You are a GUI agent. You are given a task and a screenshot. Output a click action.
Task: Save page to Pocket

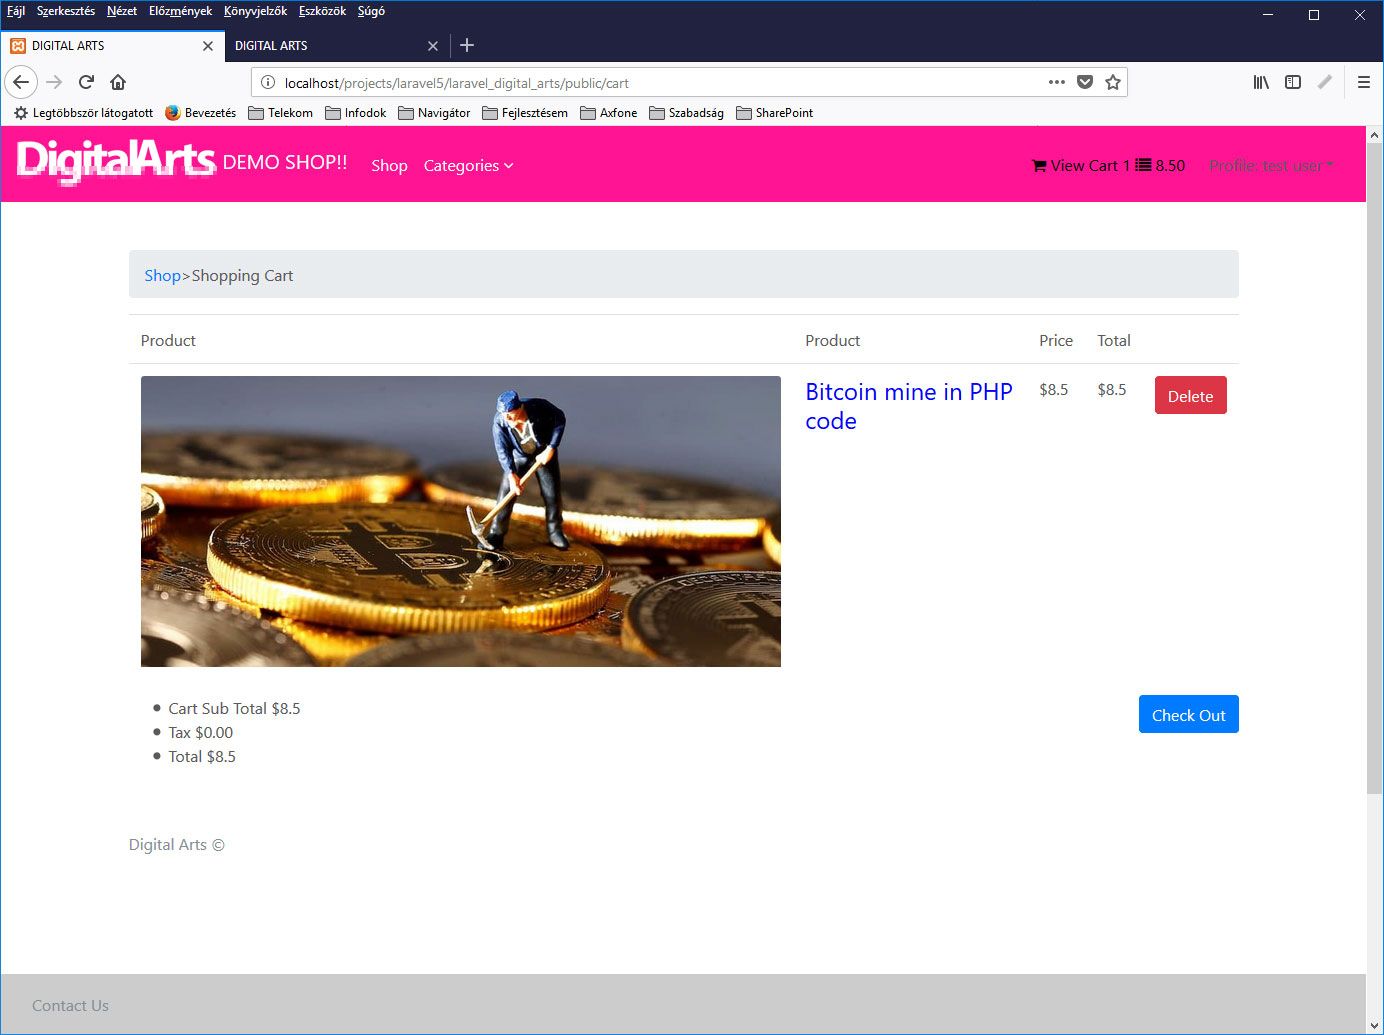(1085, 82)
